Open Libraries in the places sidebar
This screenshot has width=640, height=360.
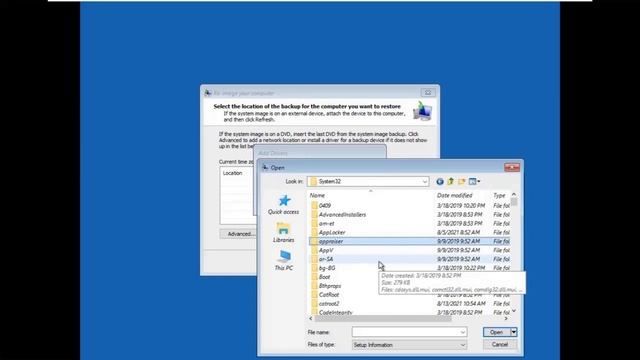(x=284, y=233)
